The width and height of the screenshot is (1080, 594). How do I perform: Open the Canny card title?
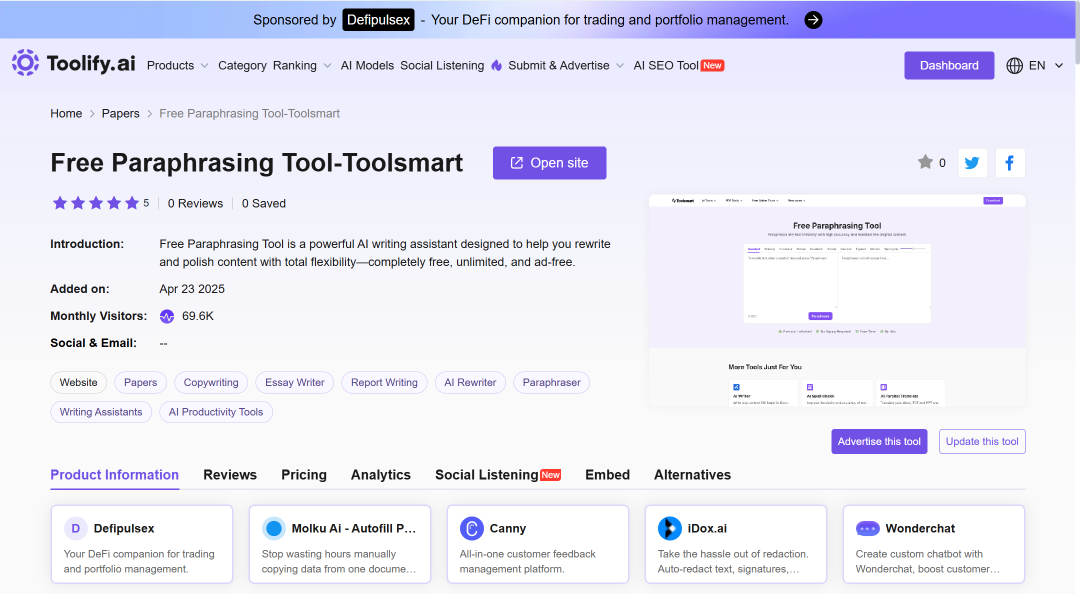tap(508, 529)
